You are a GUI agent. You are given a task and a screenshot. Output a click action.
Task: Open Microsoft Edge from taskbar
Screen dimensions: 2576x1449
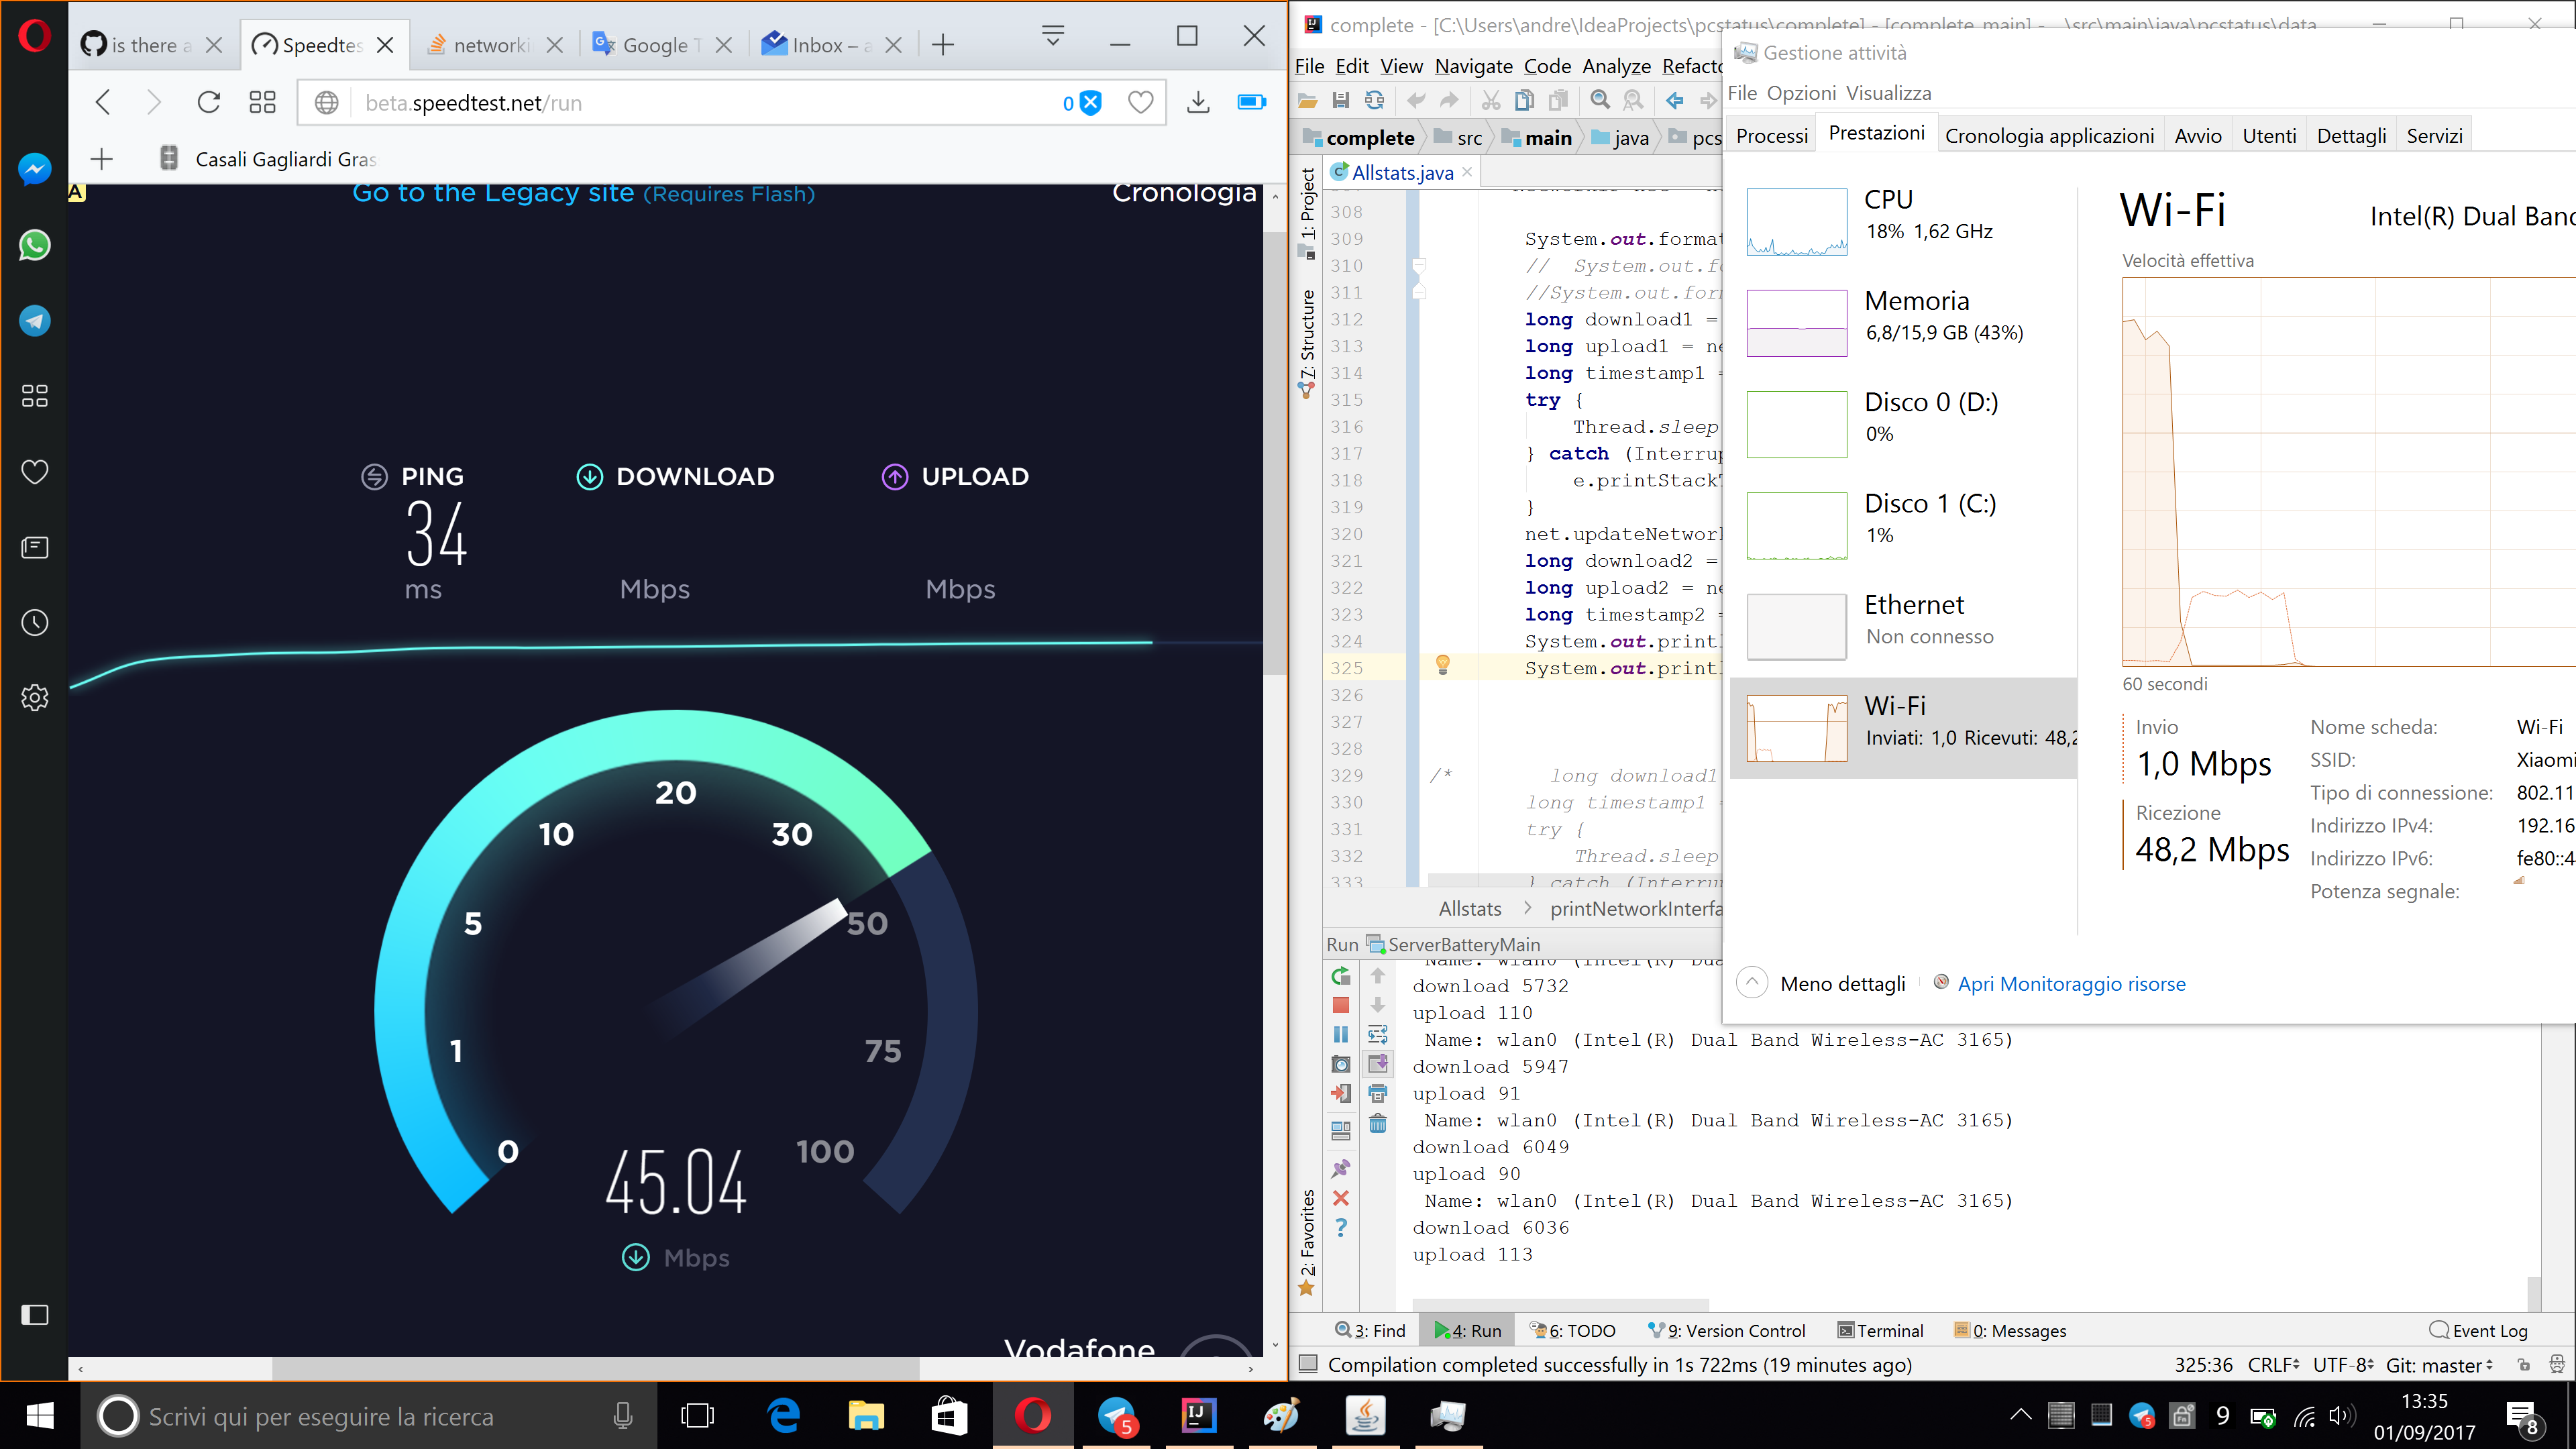783,1416
